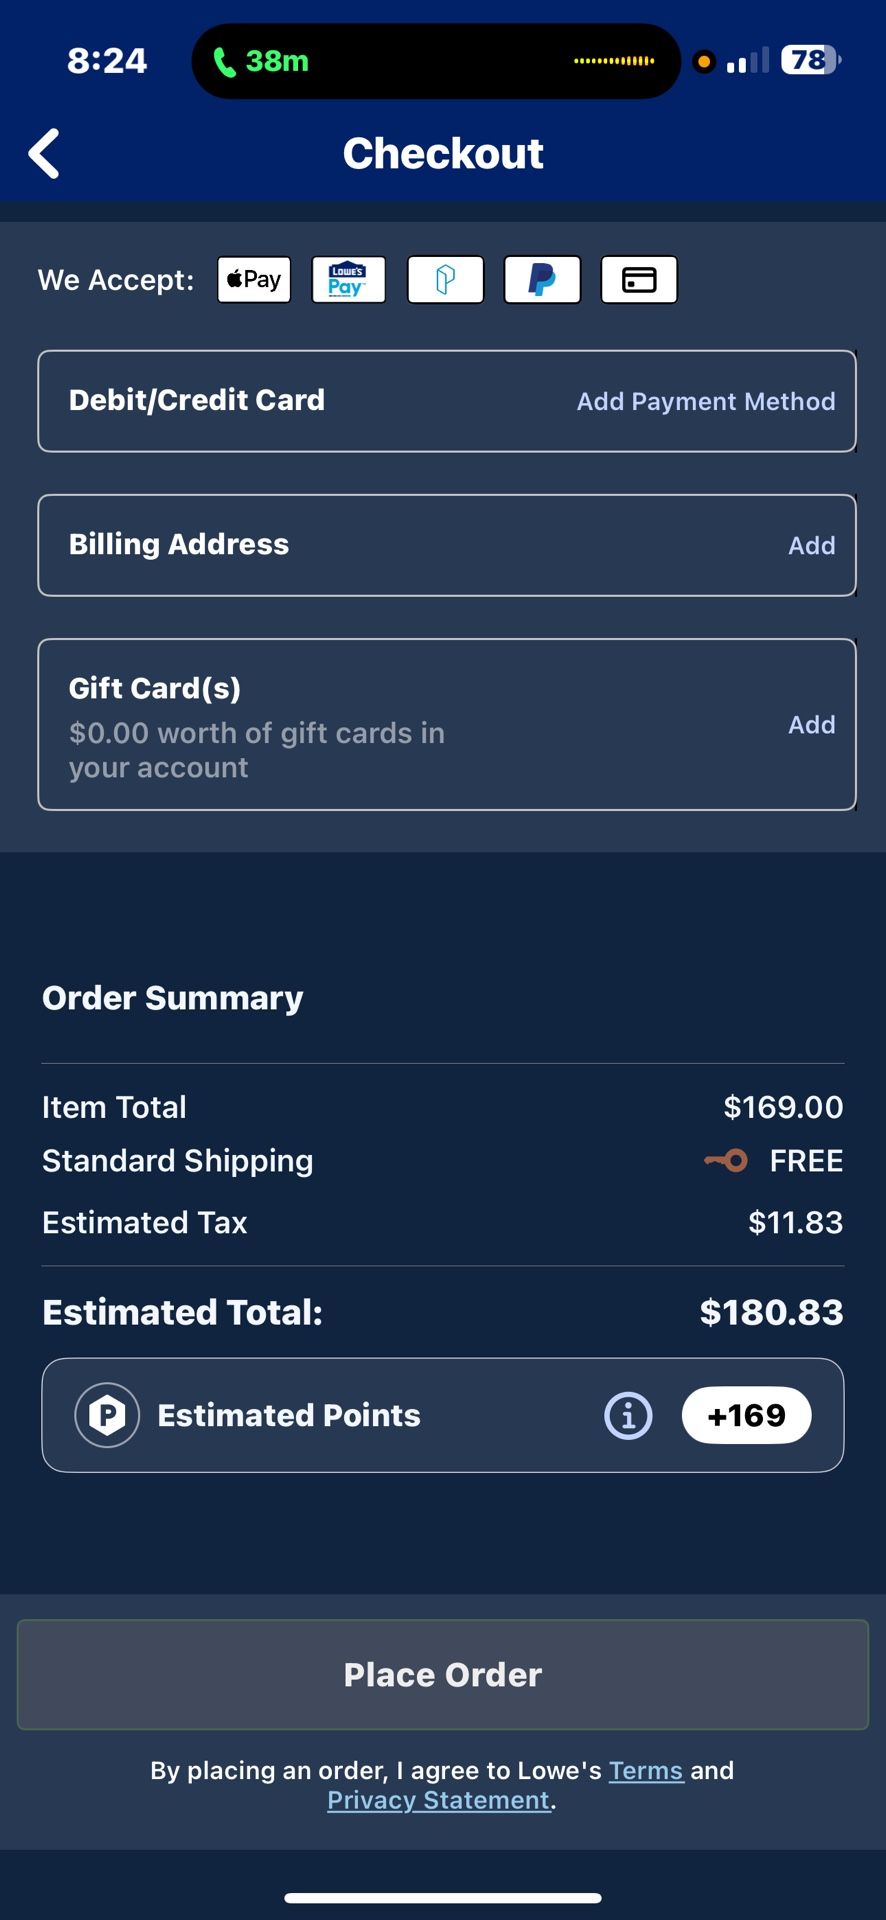Select the Apple Pay payment icon
Viewport: 886px width, 1920px height.
[x=254, y=279]
